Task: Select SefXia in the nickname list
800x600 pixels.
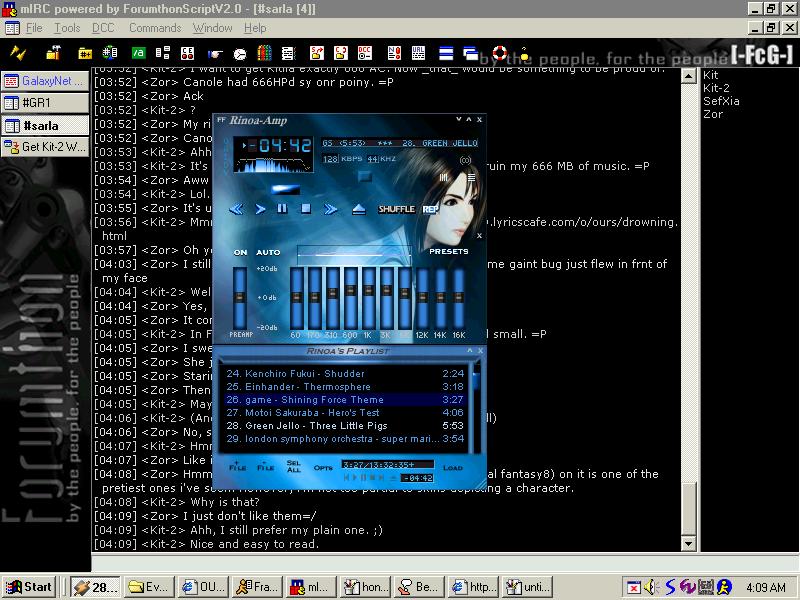Action: tap(721, 101)
